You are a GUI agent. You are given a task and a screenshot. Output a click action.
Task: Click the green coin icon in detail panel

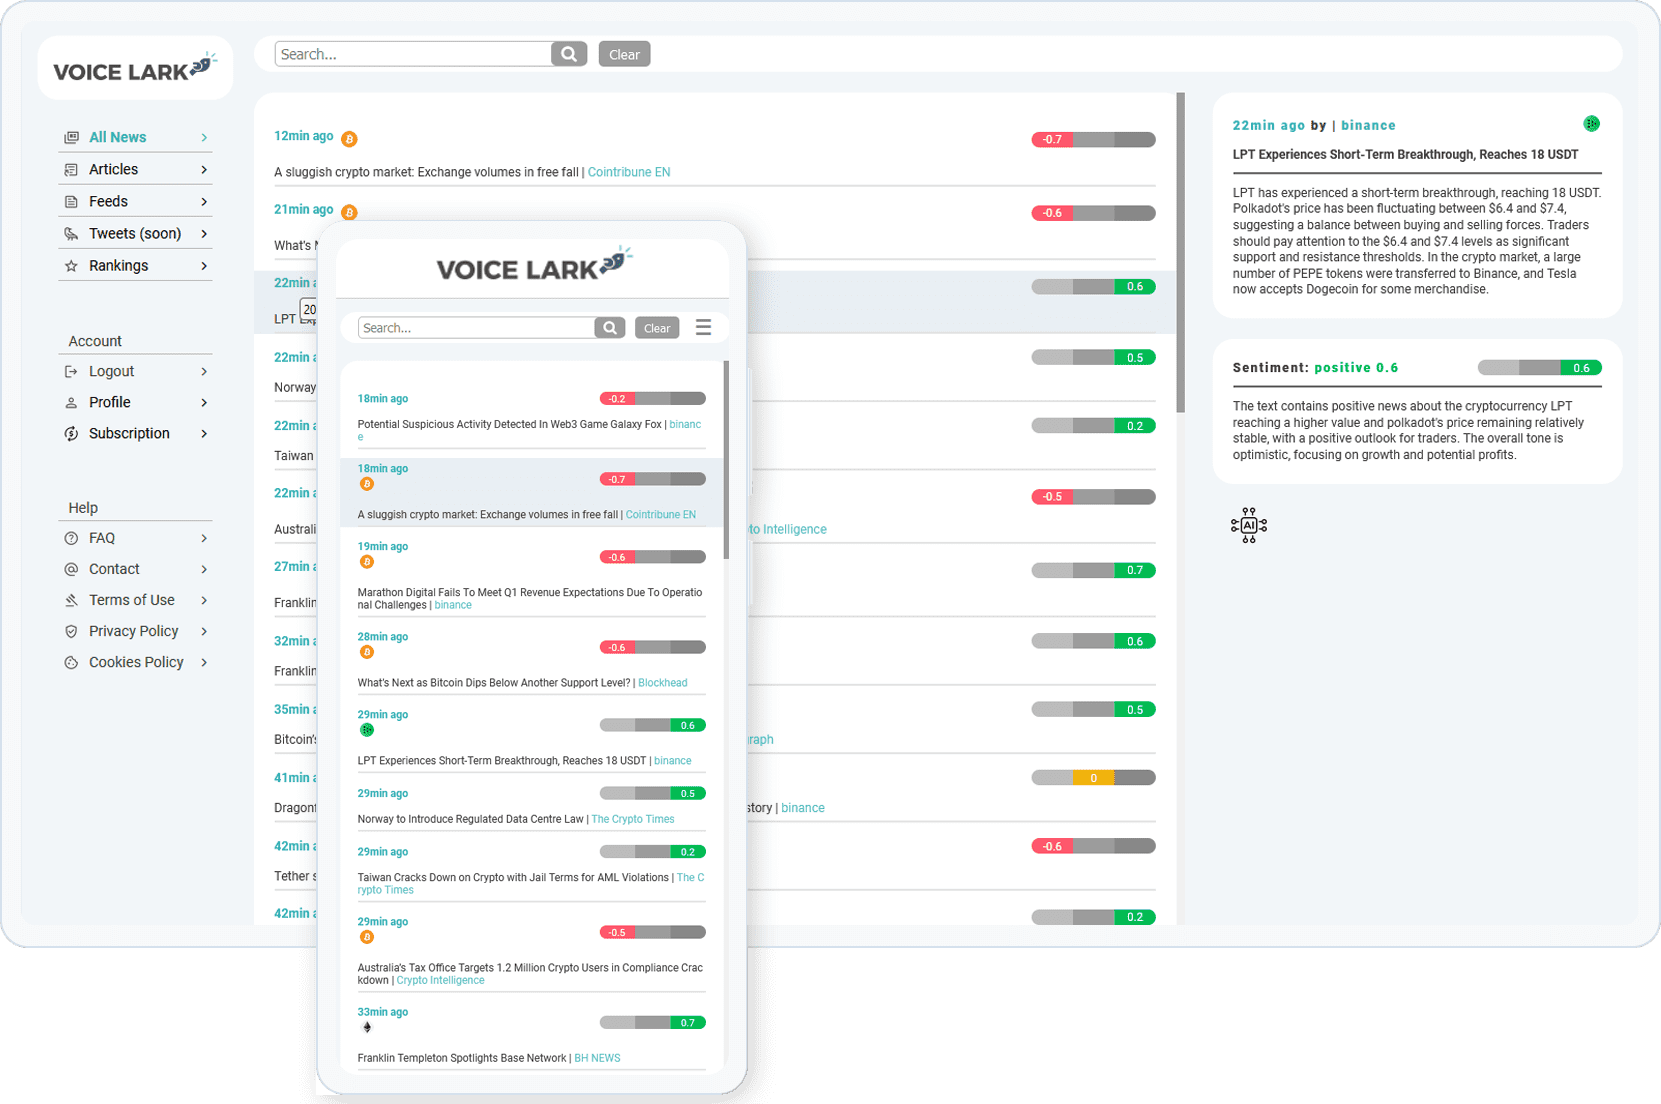[x=1591, y=124]
